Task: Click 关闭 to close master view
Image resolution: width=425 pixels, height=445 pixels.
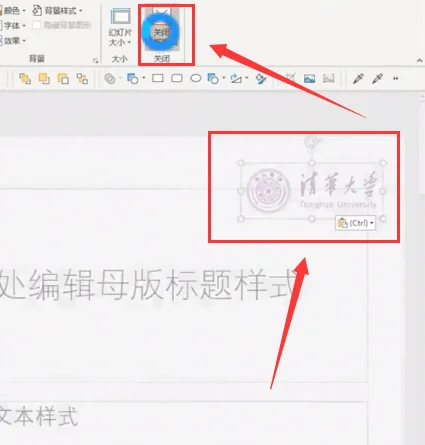Action: (x=162, y=33)
